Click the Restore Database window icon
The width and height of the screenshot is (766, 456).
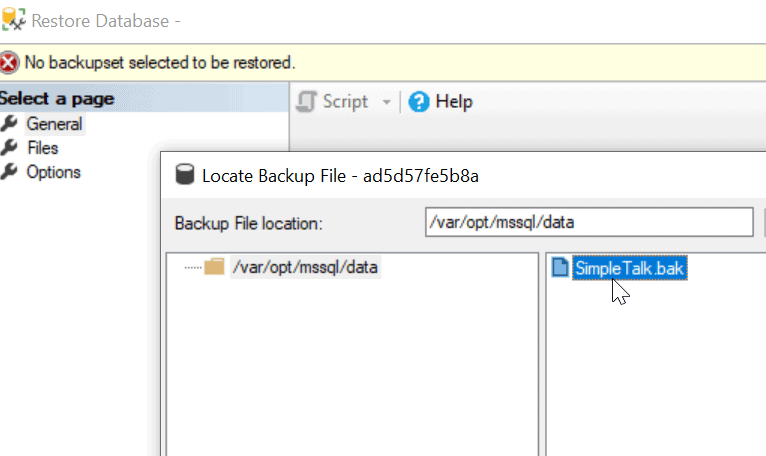pyautogui.click(x=14, y=20)
